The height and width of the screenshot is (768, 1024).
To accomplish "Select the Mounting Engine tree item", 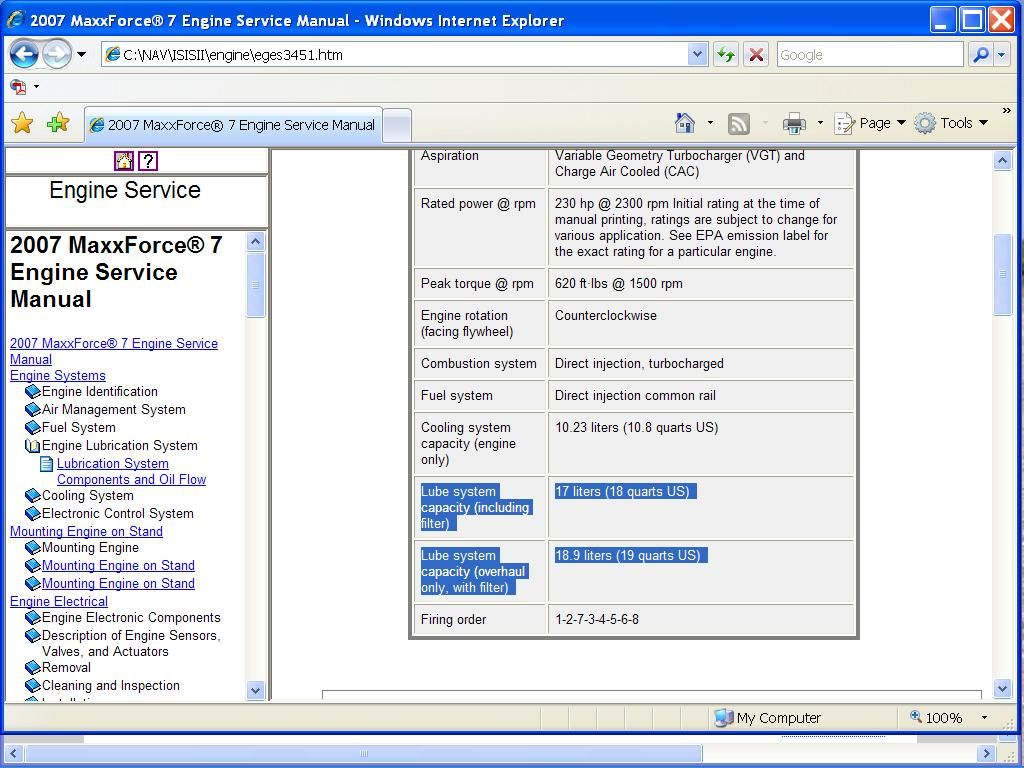I will (x=90, y=548).
